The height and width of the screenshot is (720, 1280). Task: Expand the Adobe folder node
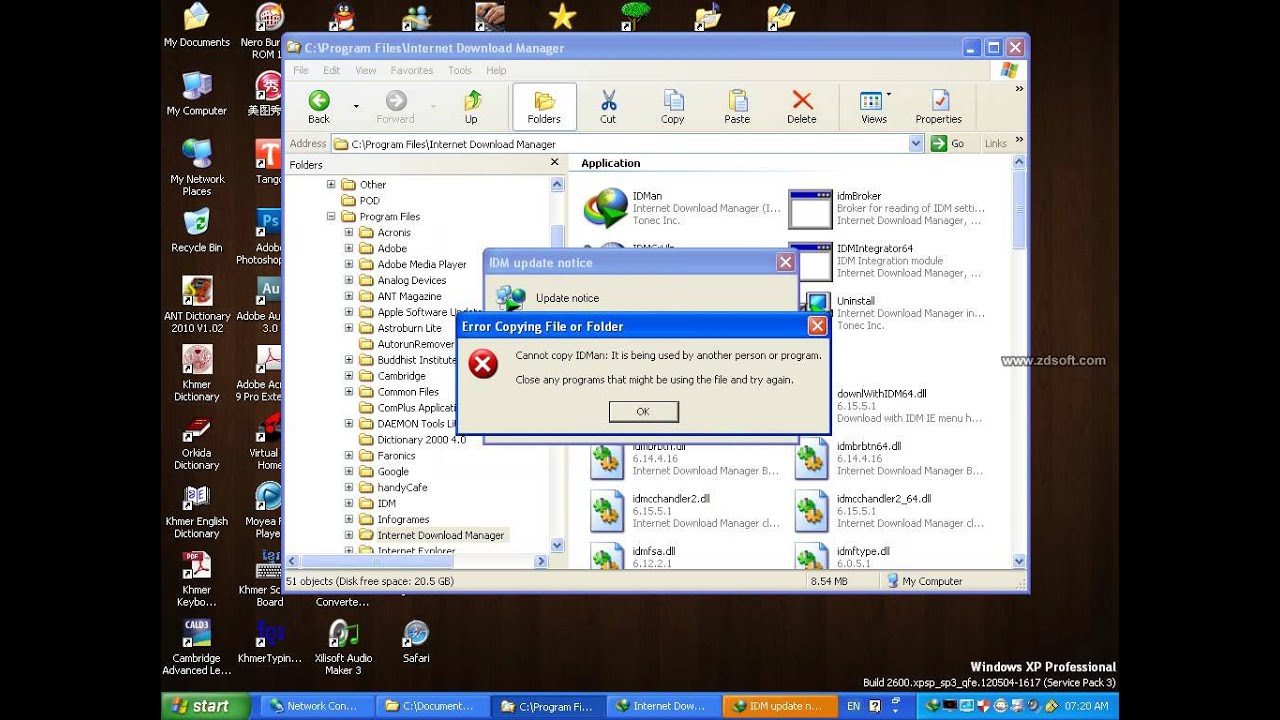[349, 249]
